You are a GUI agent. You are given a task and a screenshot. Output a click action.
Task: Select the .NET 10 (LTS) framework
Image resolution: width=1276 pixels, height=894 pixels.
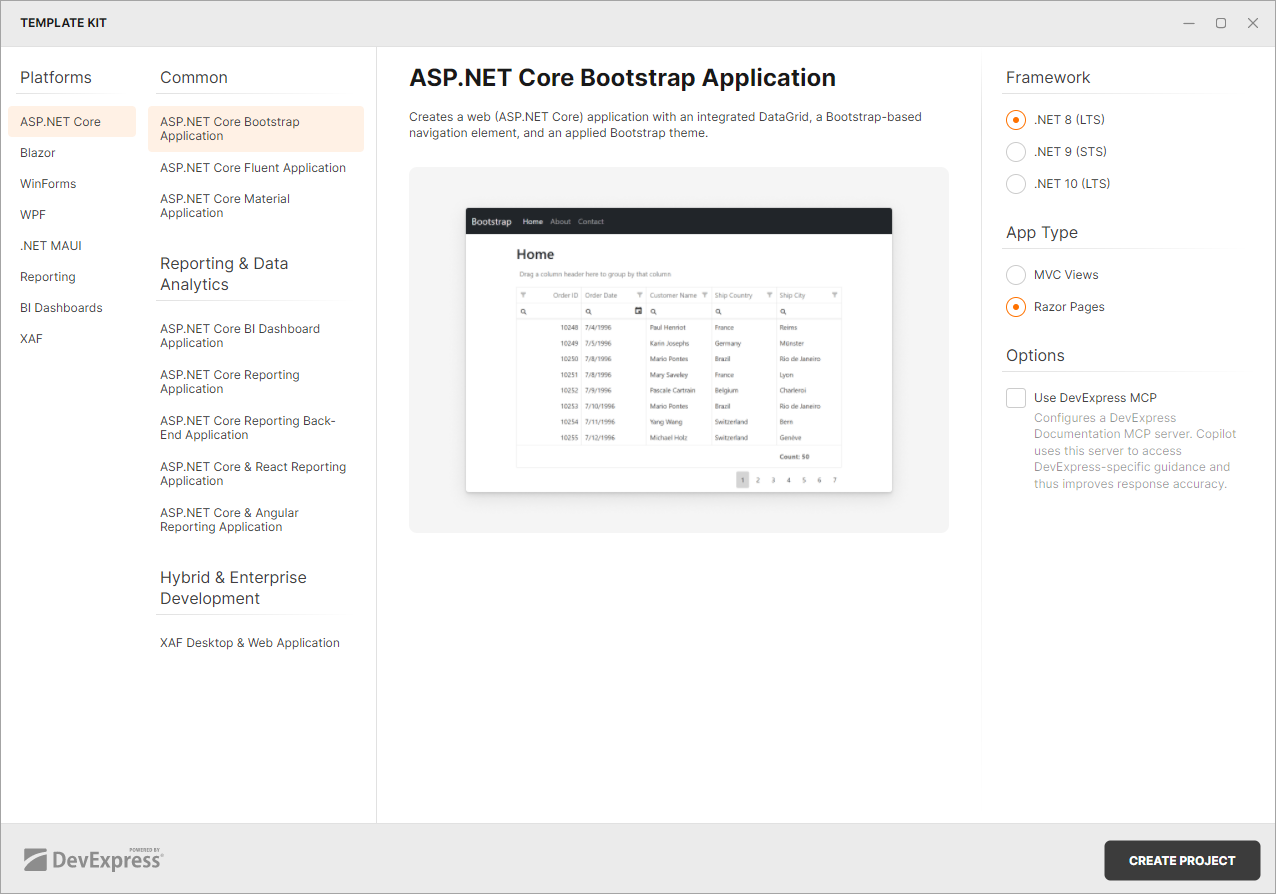tap(1016, 183)
